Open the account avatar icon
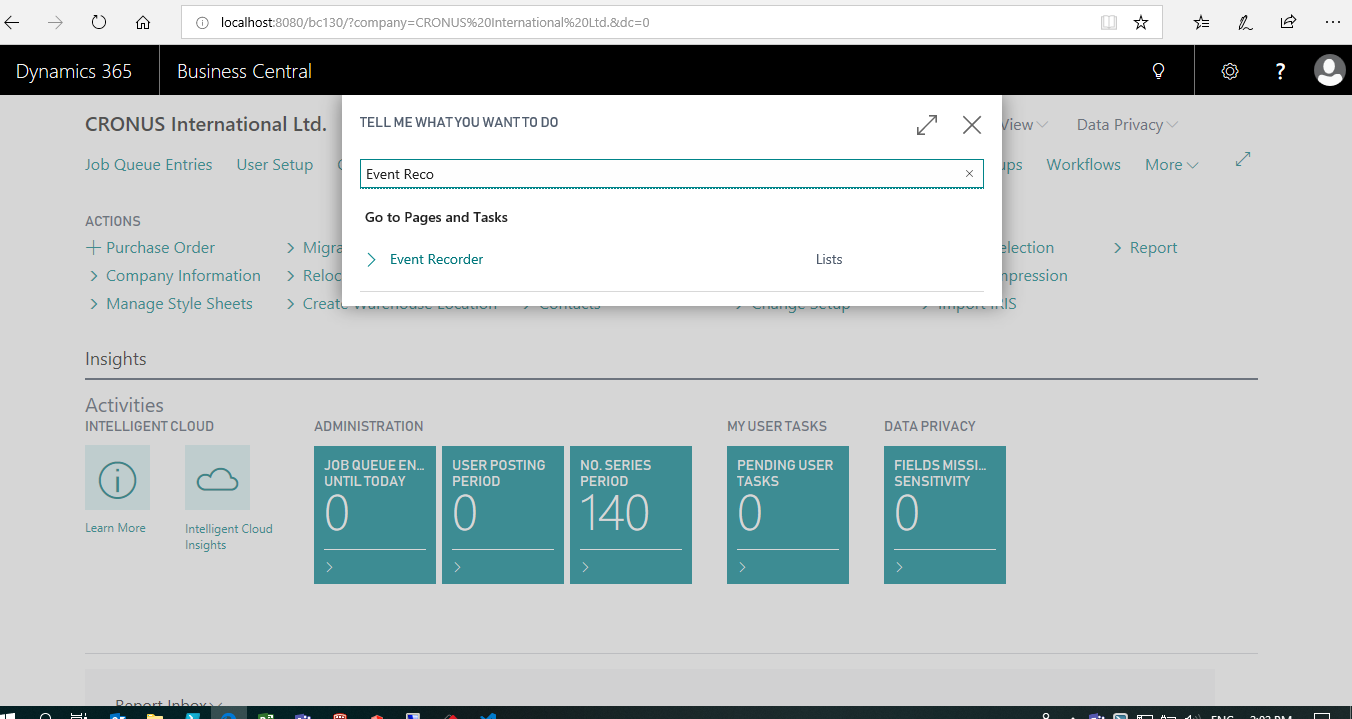1352x719 pixels. pyautogui.click(x=1330, y=70)
